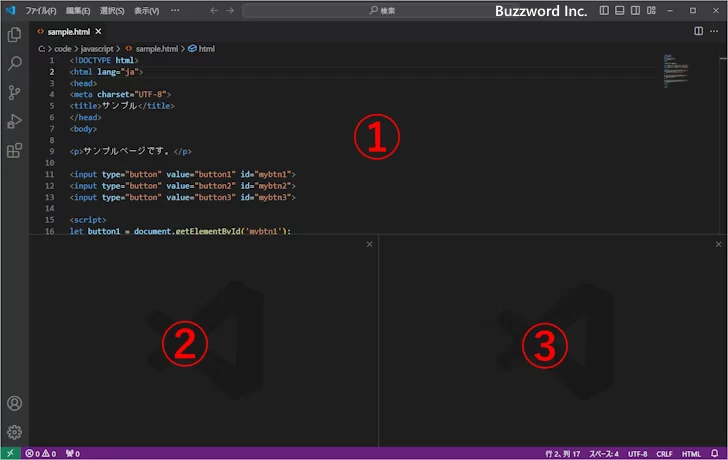Expand the hidden menus ellipsis in menu bar

click(x=176, y=10)
